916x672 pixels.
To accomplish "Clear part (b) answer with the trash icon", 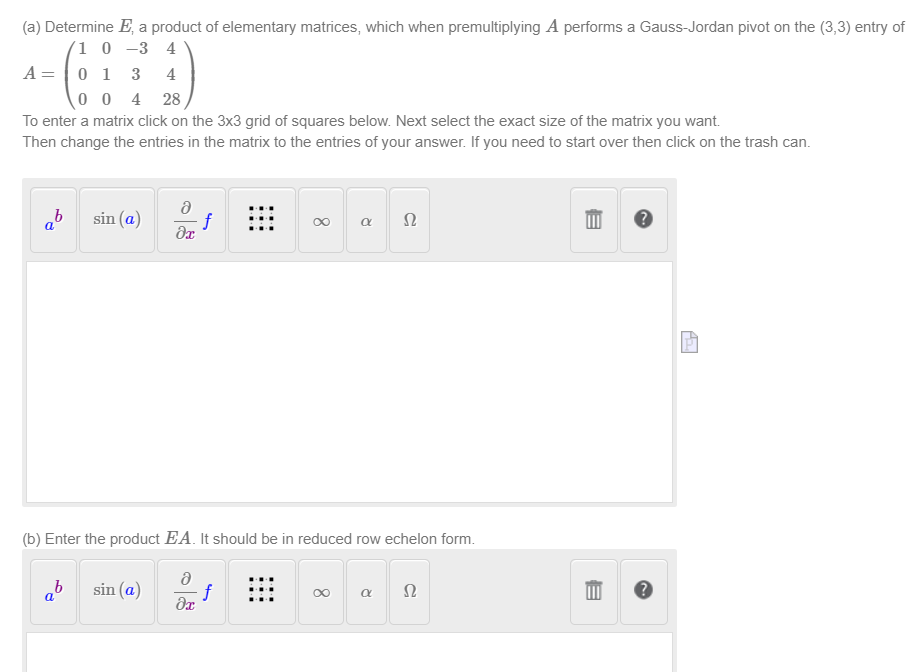I will point(593,592).
